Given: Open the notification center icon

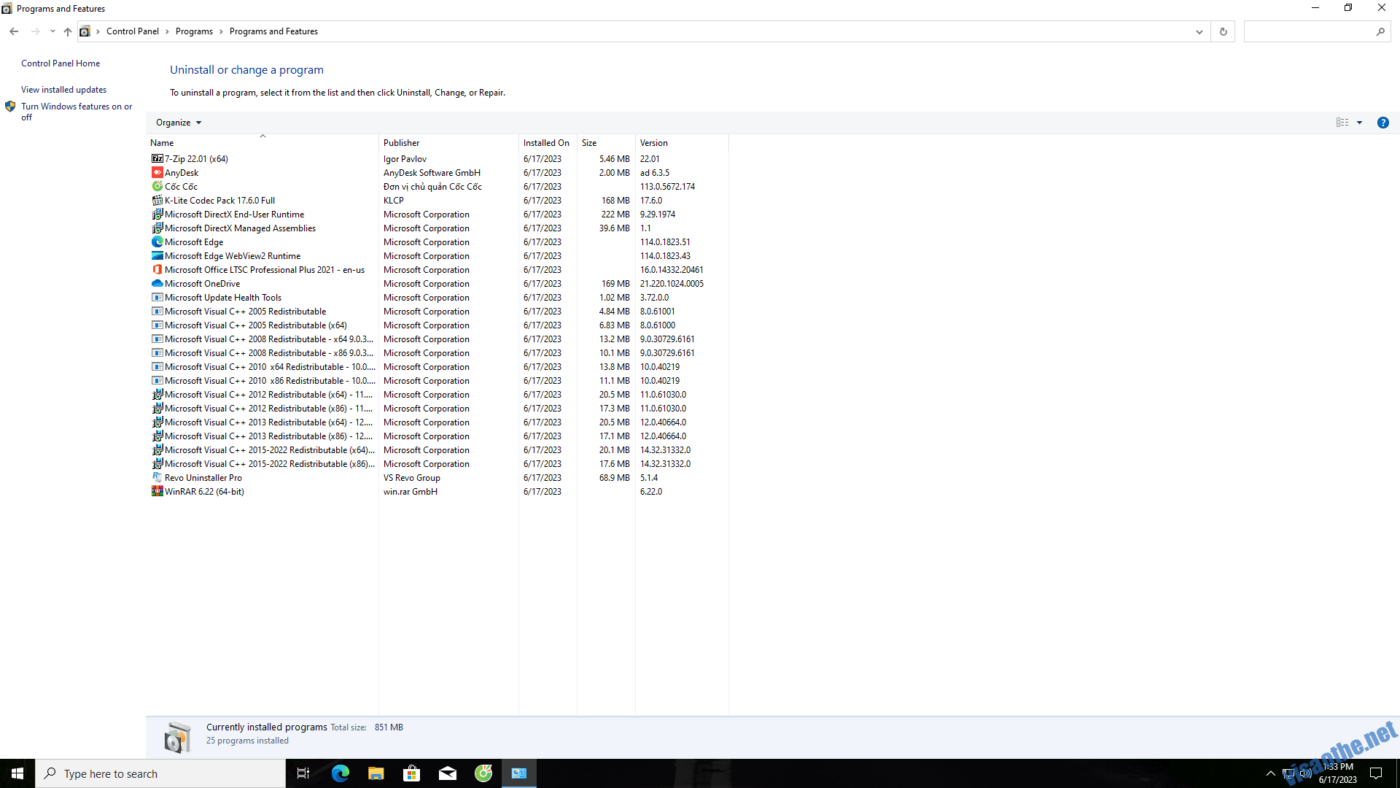Looking at the screenshot, I should click(x=1377, y=773).
